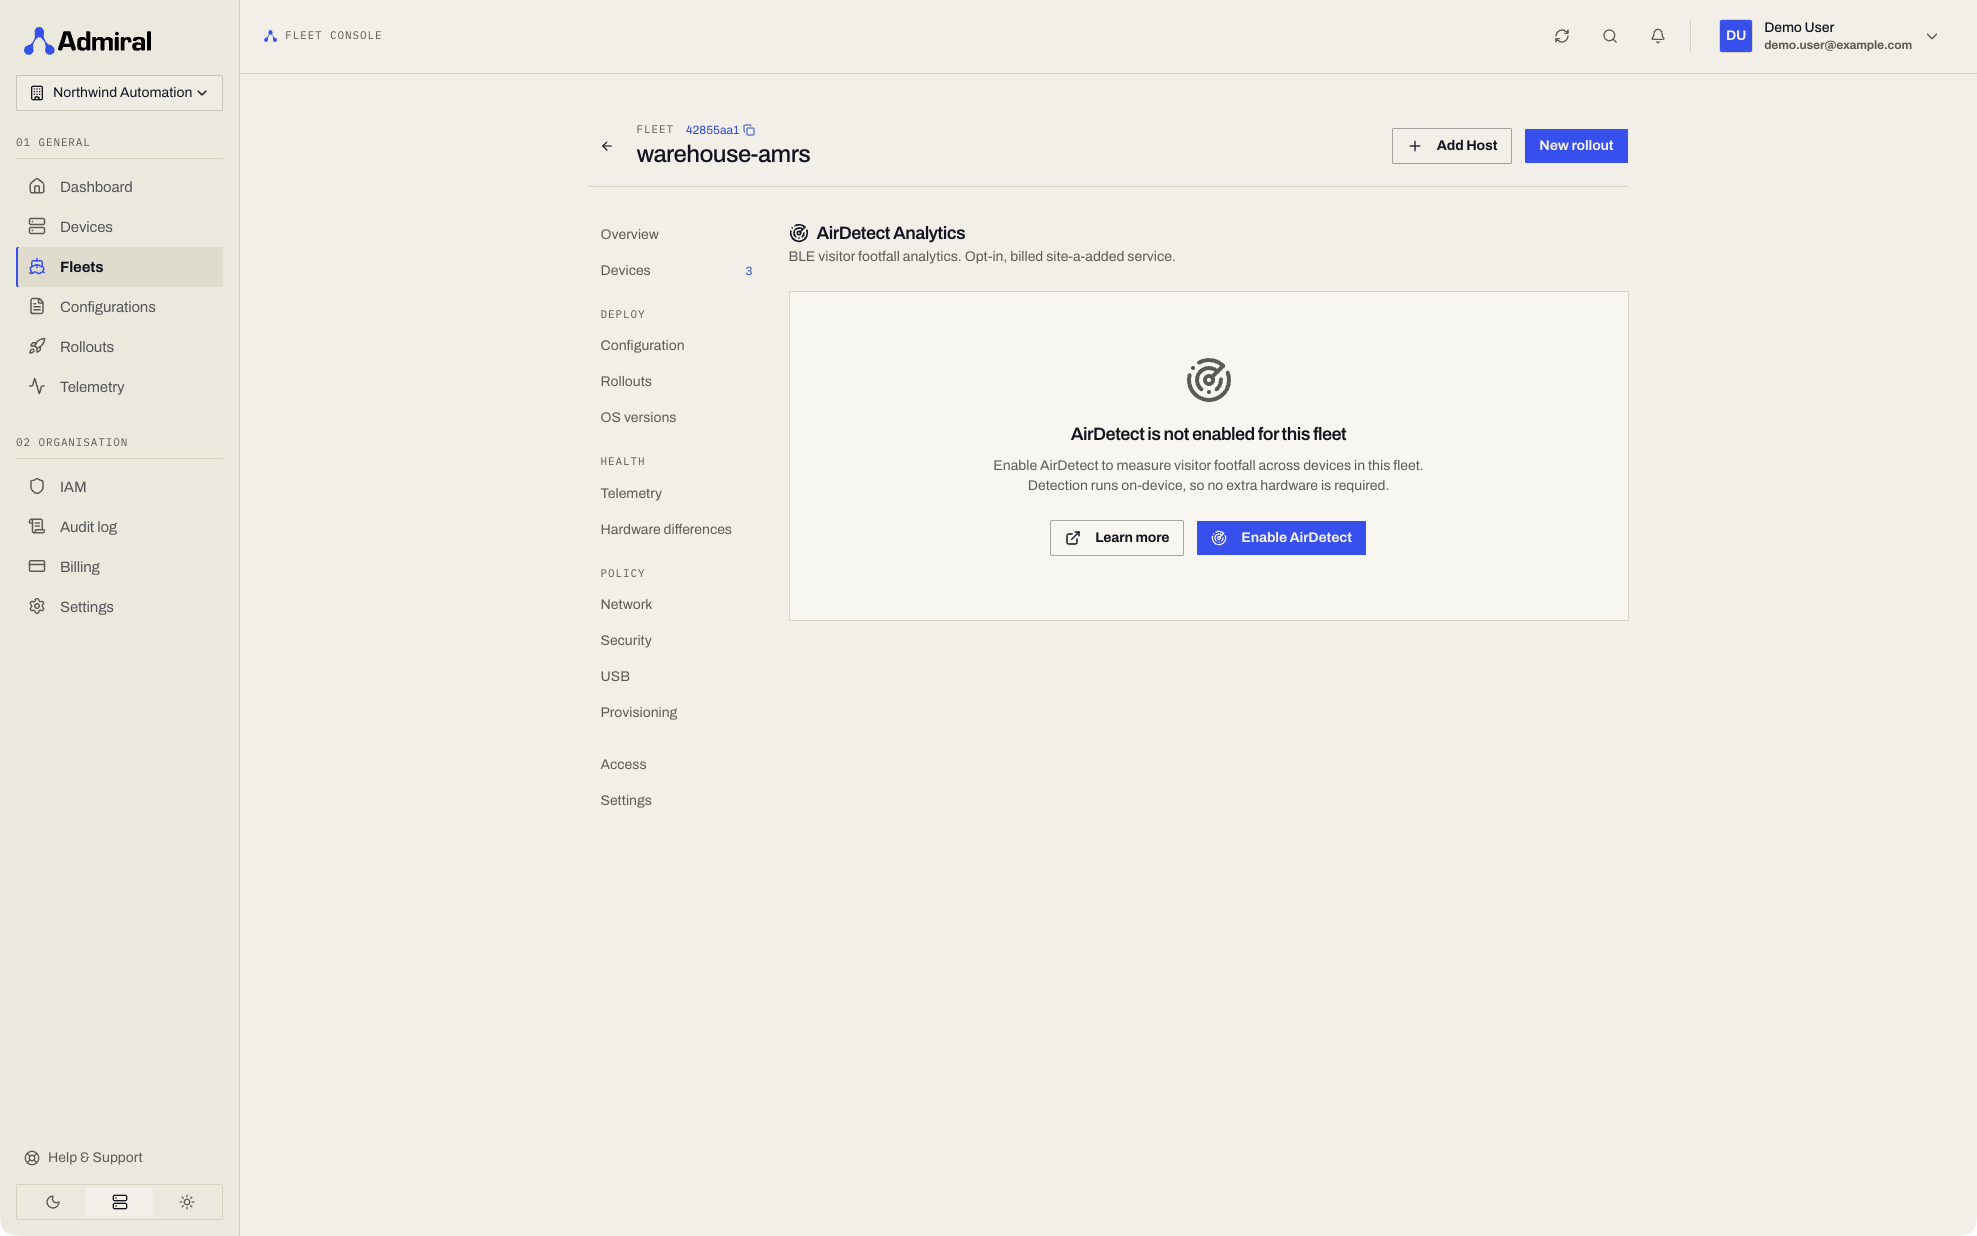Image resolution: width=1977 pixels, height=1236 pixels.
Task: Start a New rollout
Action: coord(1576,146)
